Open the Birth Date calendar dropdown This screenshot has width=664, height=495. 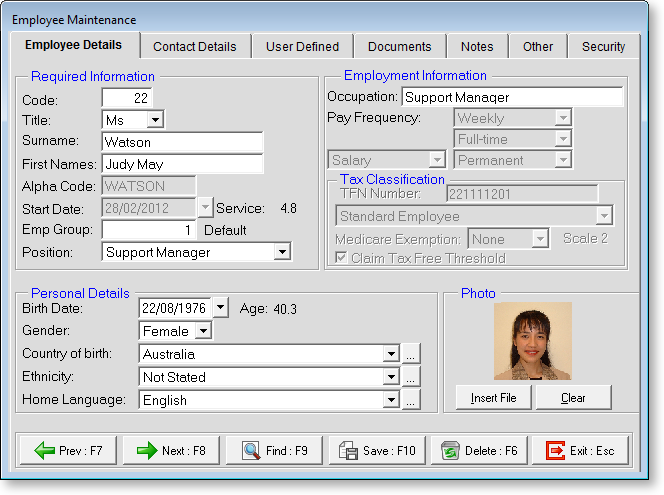tap(221, 308)
